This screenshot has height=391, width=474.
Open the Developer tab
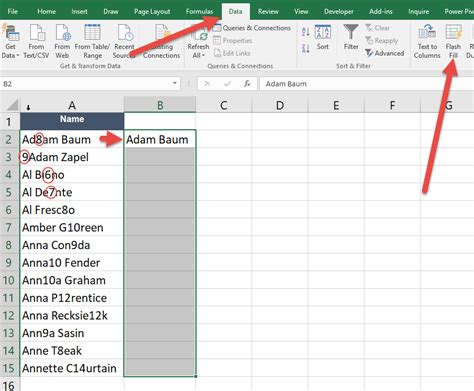(x=339, y=11)
